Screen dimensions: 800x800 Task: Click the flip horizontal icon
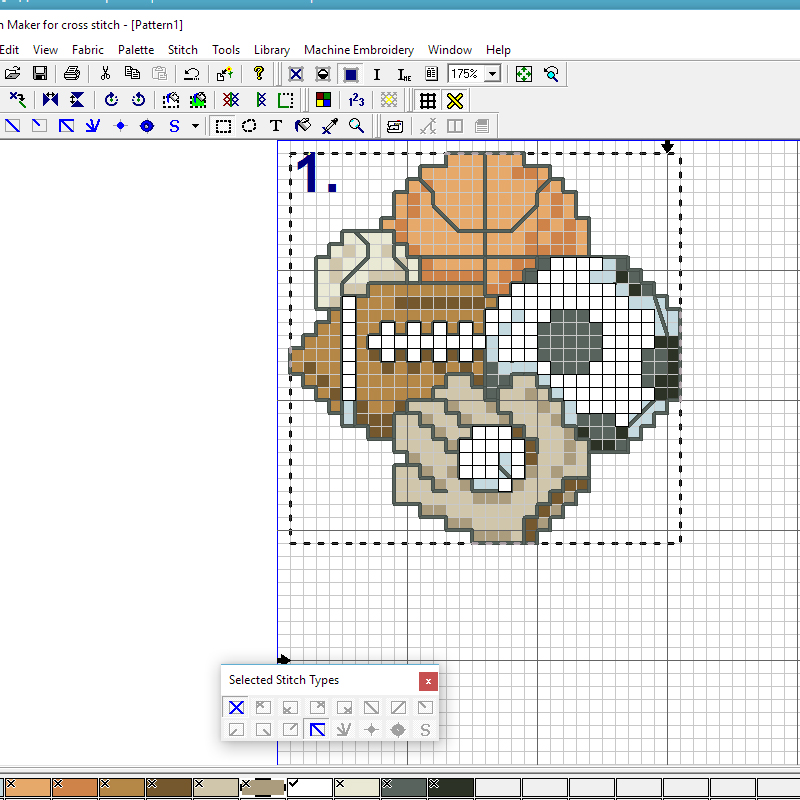(51, 100)
